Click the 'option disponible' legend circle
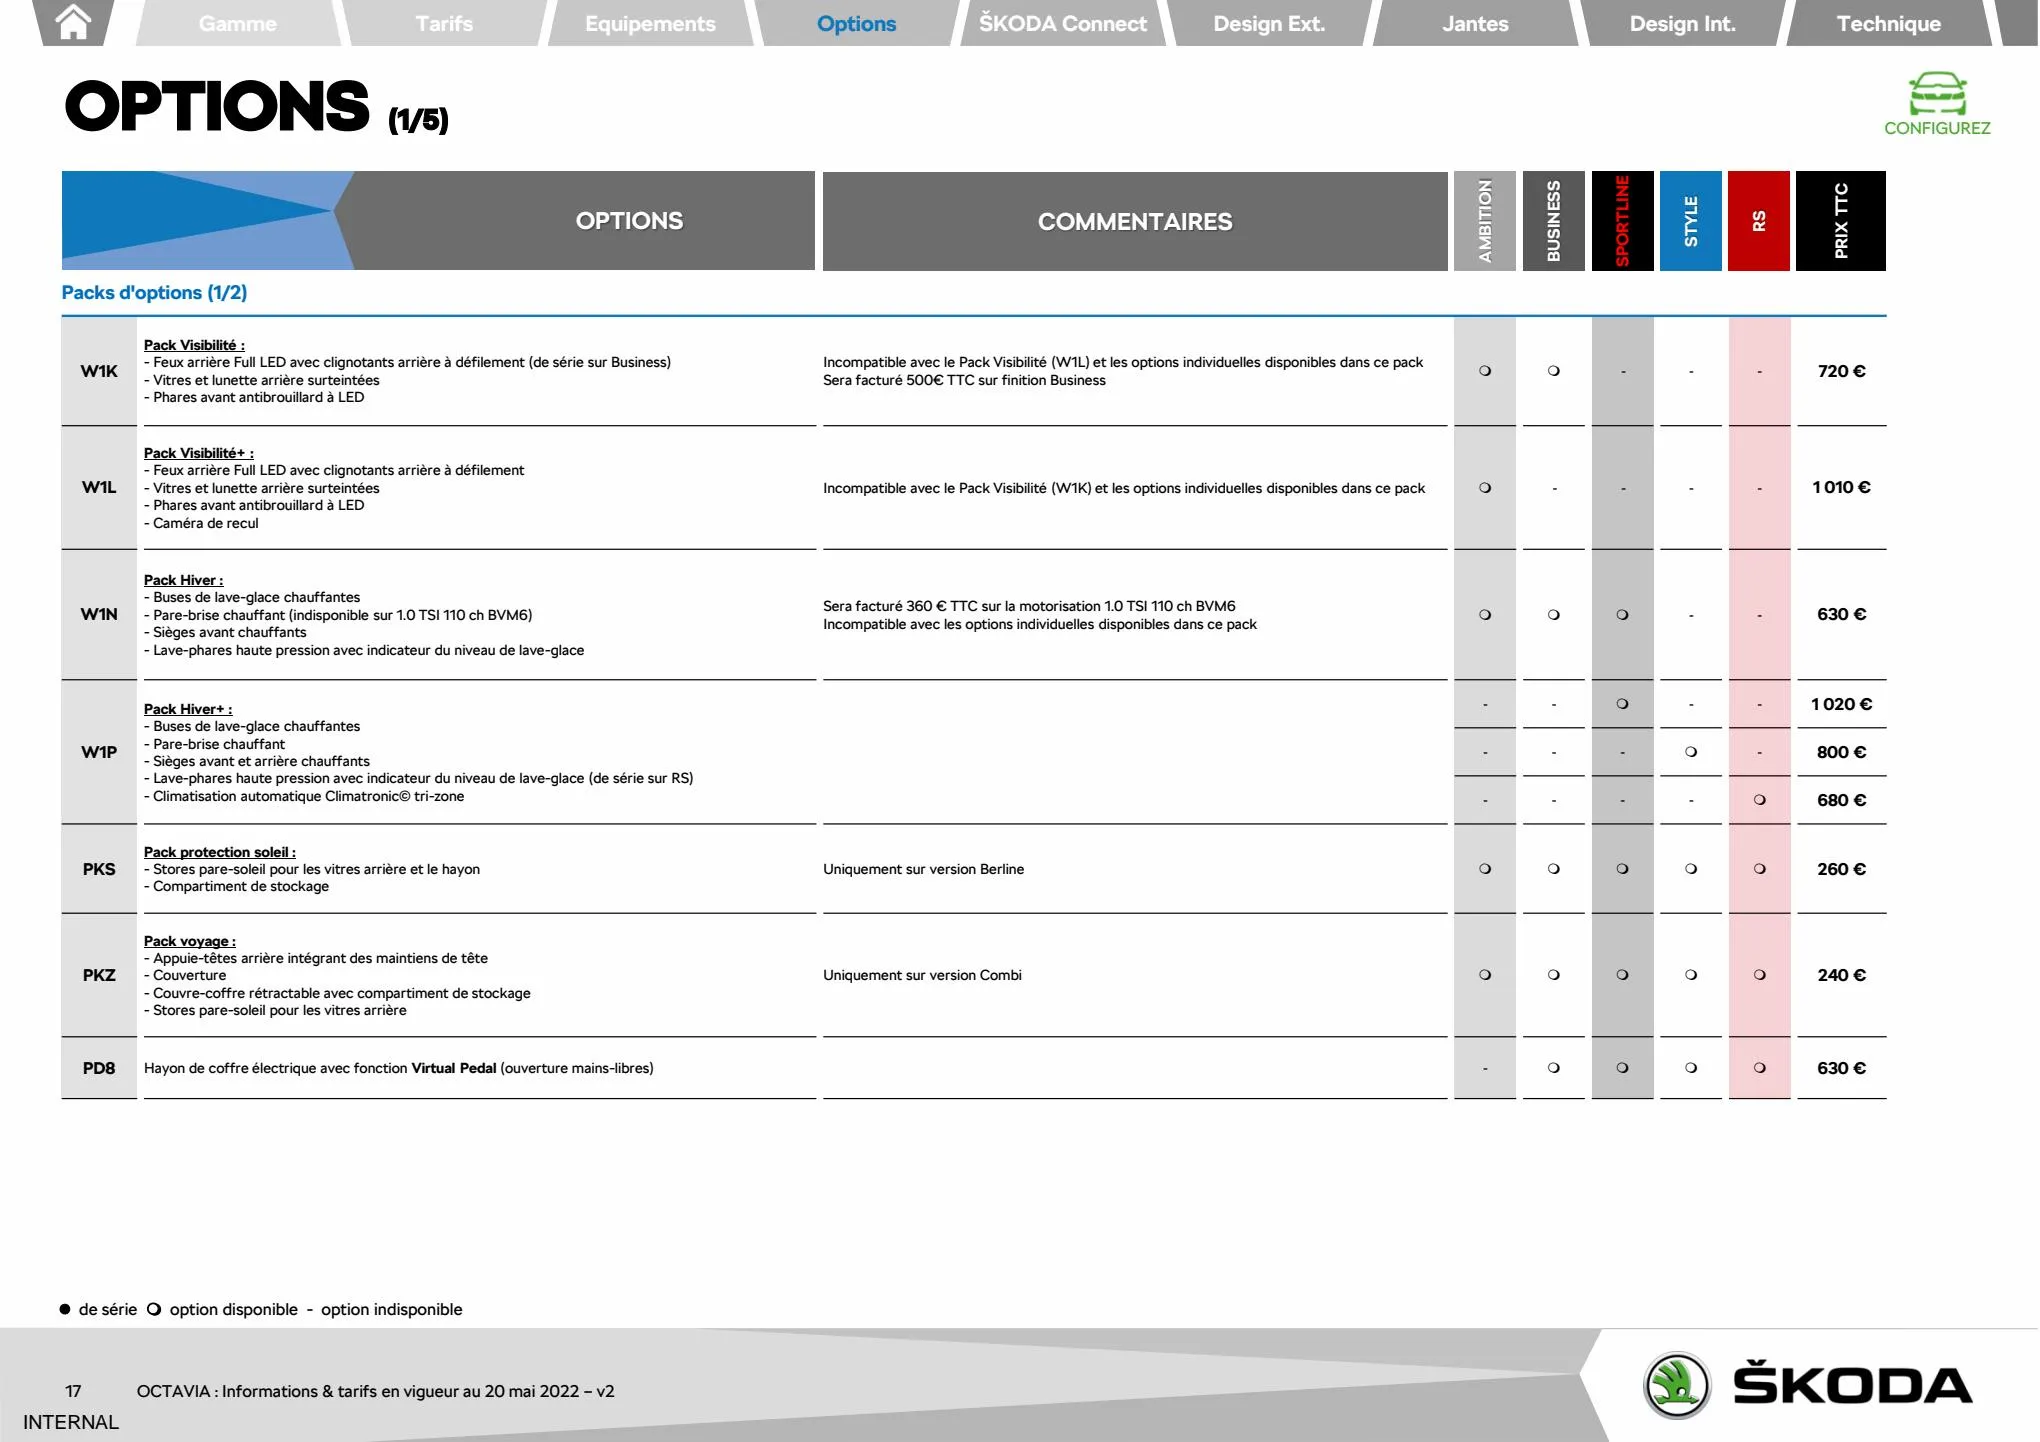 (154, 1310)
